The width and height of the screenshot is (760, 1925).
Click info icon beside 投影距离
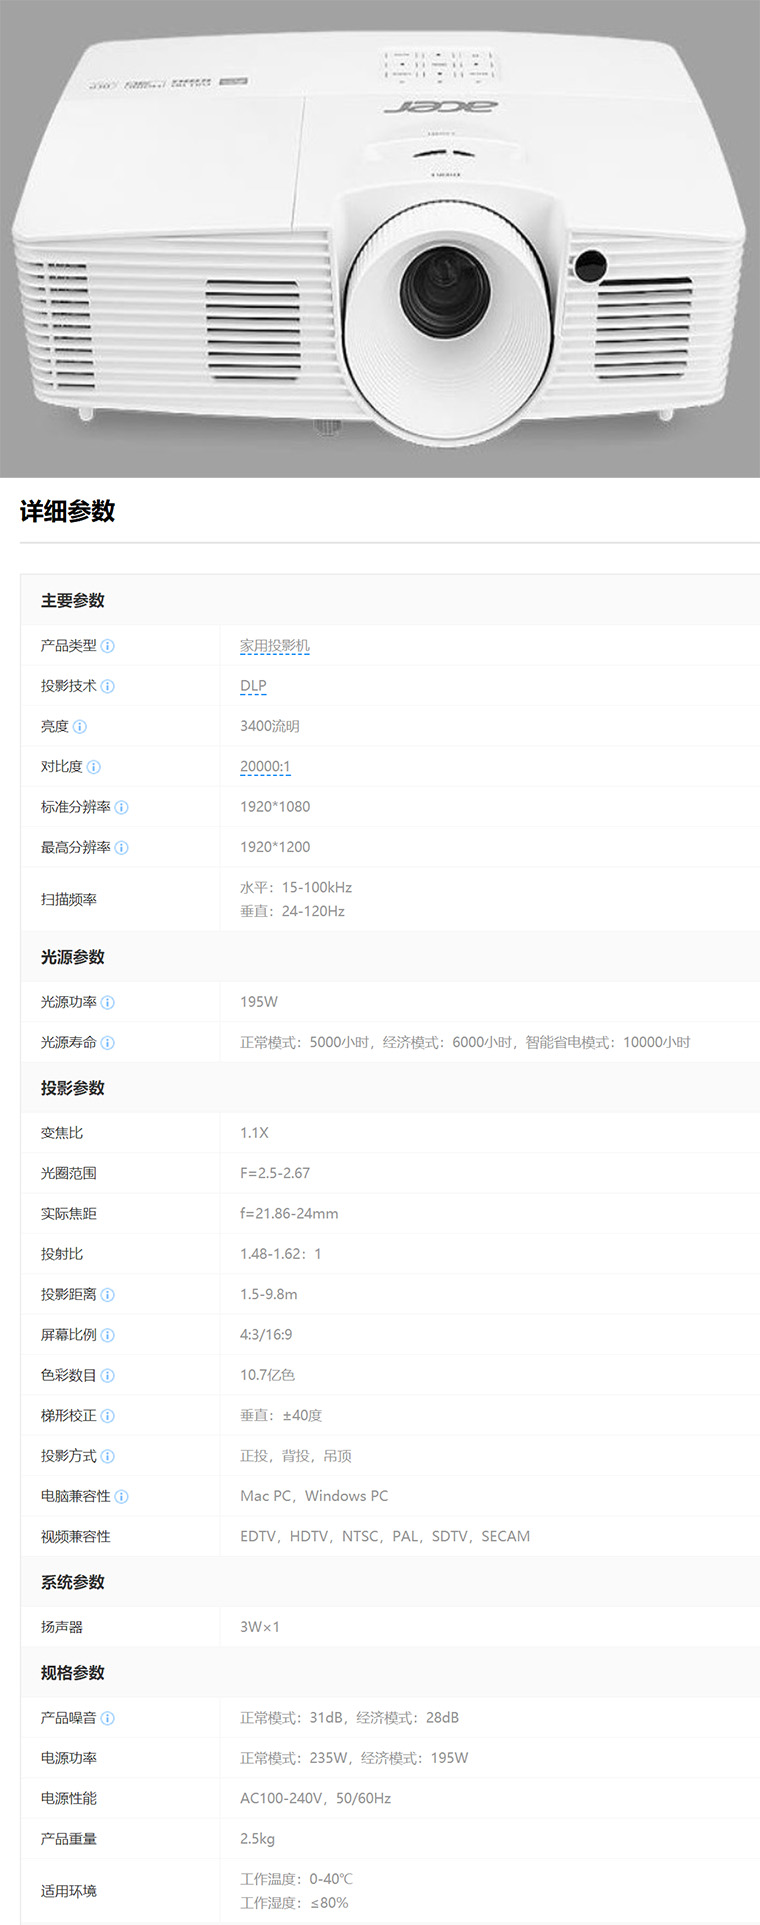tap(108, 1295)
